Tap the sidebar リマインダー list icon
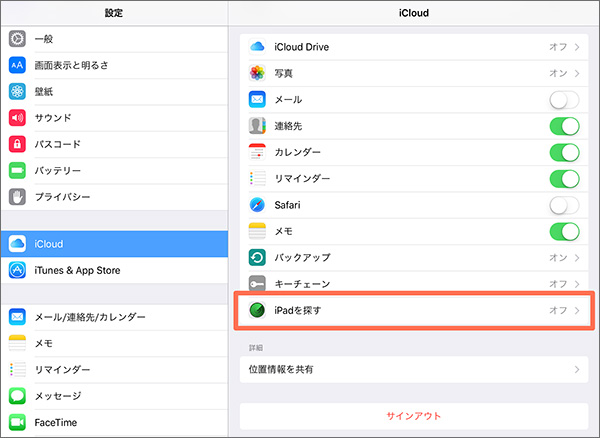The height and width of the screenshot is (438, 600). [17, 370]
